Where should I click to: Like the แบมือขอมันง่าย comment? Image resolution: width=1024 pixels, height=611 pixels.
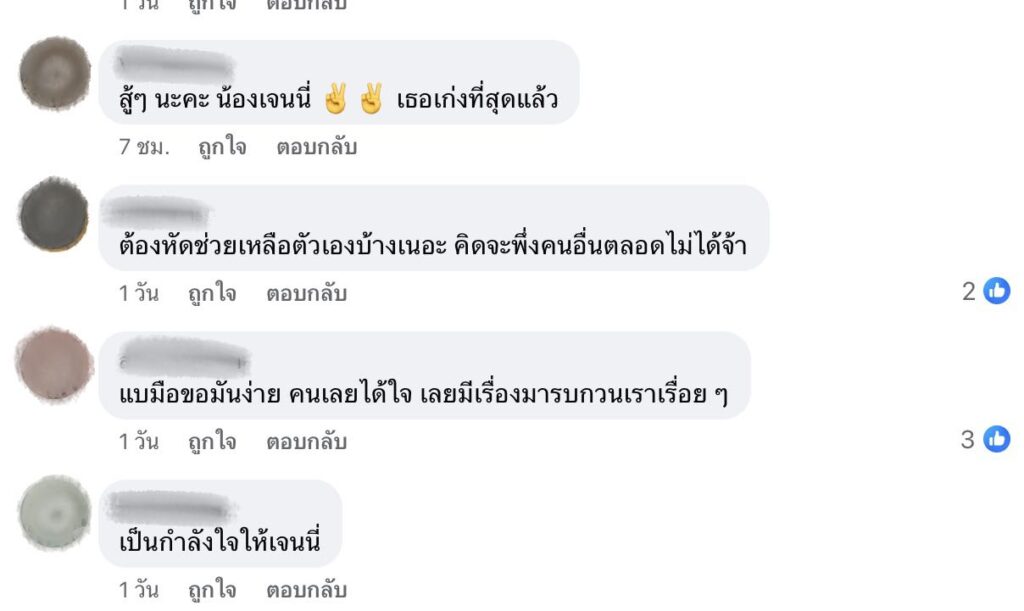(212, 441)
